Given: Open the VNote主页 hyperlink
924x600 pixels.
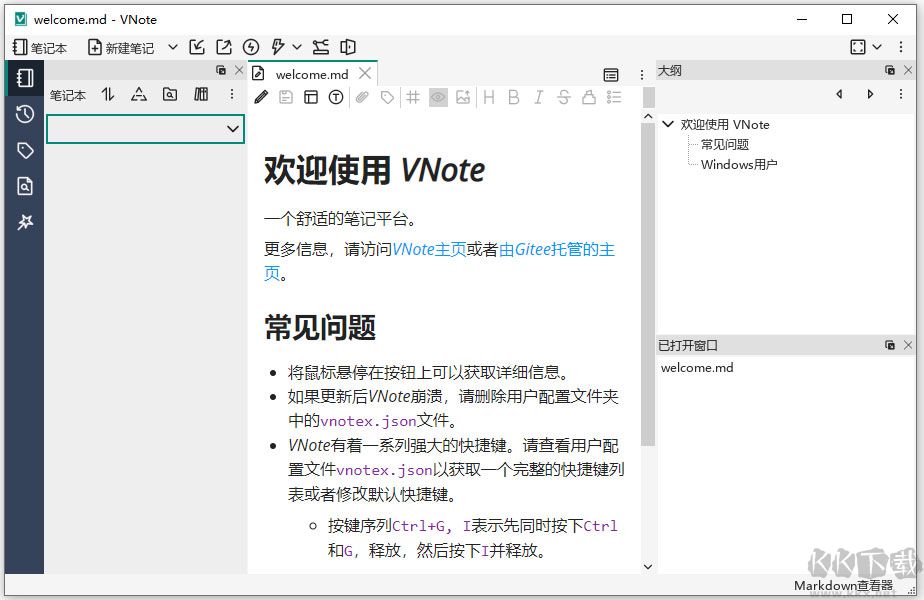Looking at the screenshot, I should [x=429, y=249].
